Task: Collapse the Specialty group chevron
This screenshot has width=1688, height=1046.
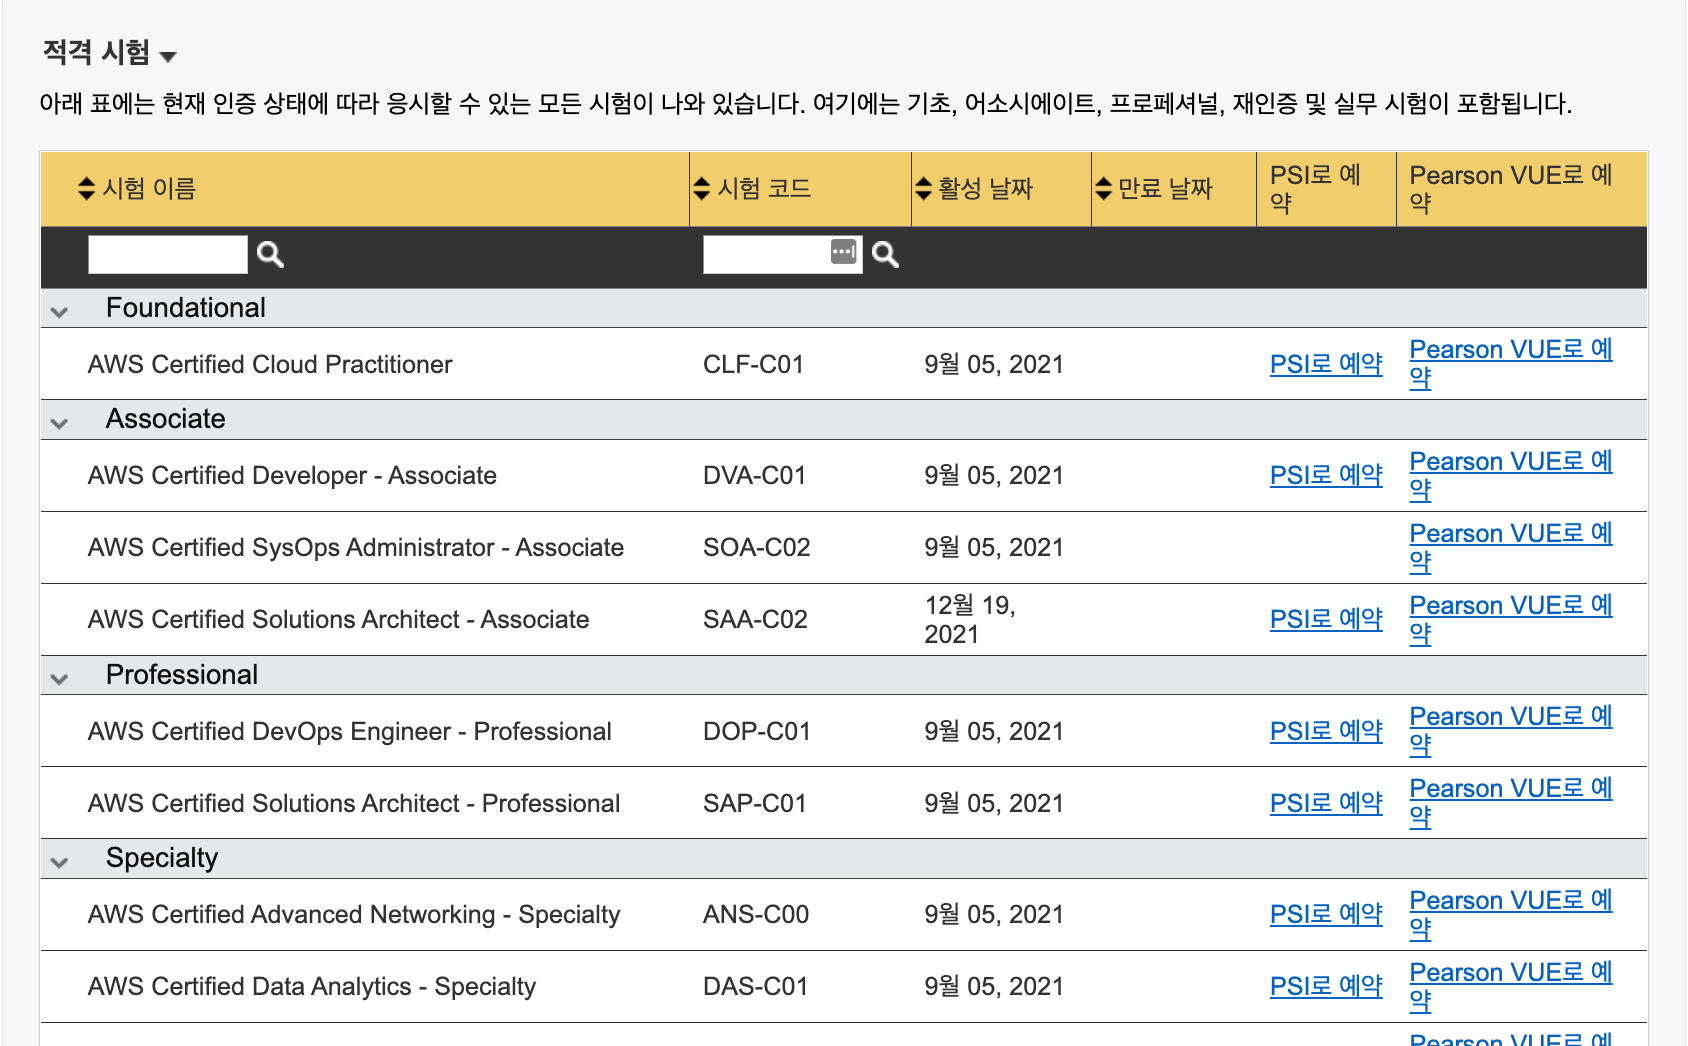Action: [59, 862]
